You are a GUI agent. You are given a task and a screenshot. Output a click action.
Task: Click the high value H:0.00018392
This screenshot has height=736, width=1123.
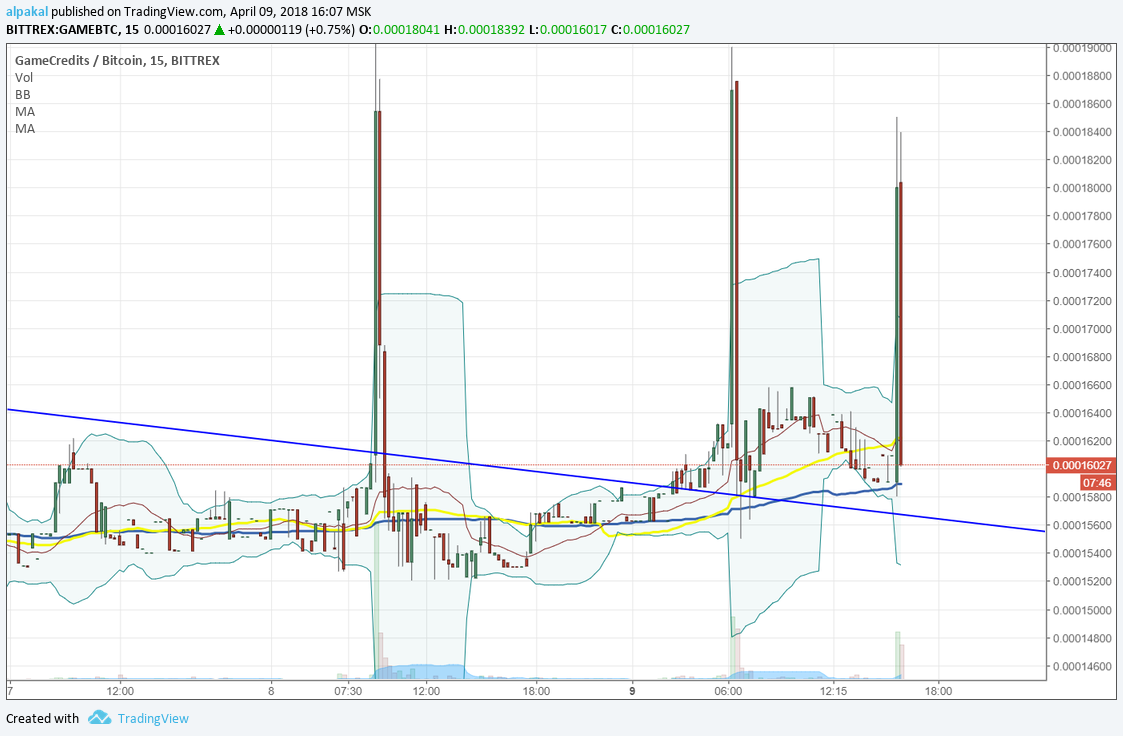click(x=484, y=29)
